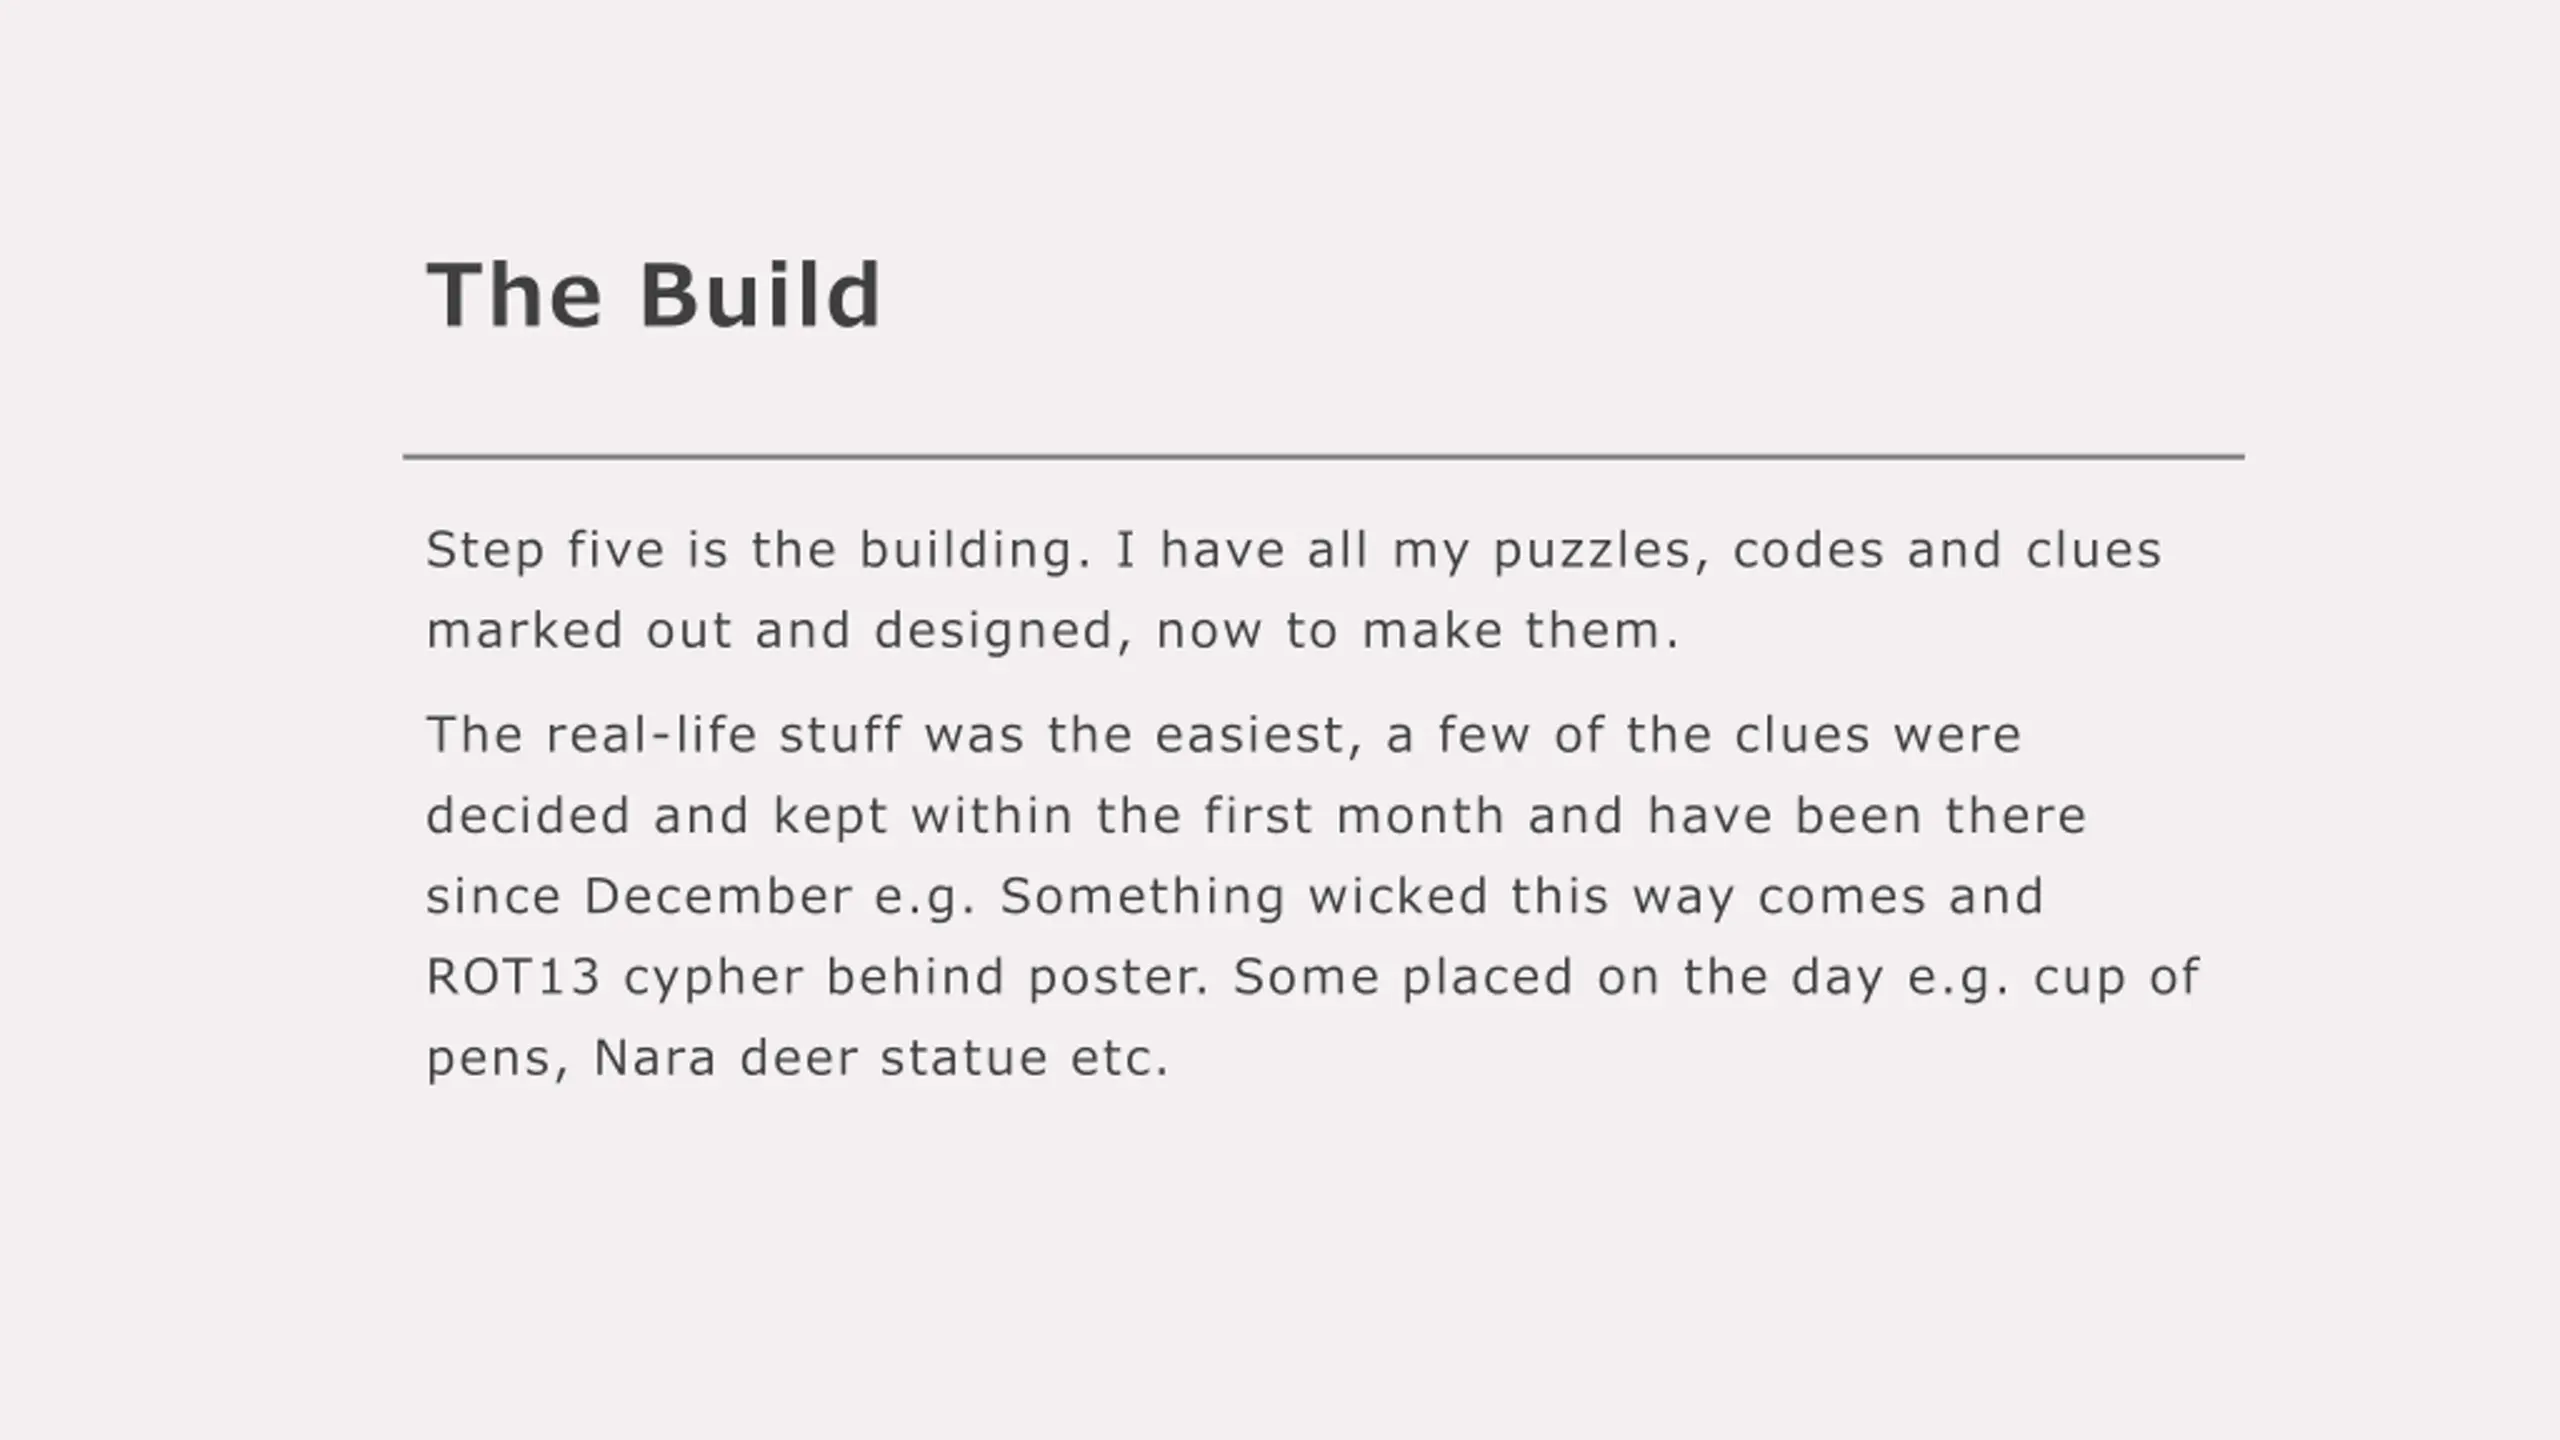Click the word "ROT13"

514,977
